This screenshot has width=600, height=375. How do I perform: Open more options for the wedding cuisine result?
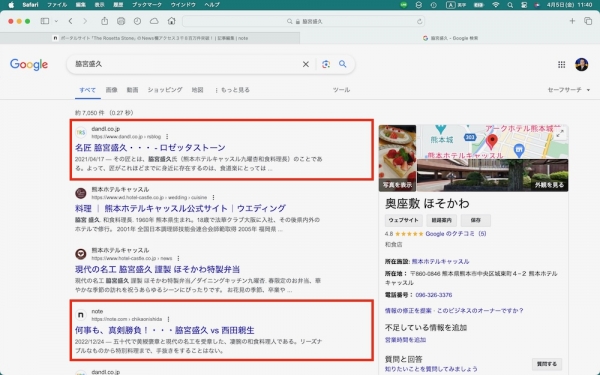(x=213, y=197)
